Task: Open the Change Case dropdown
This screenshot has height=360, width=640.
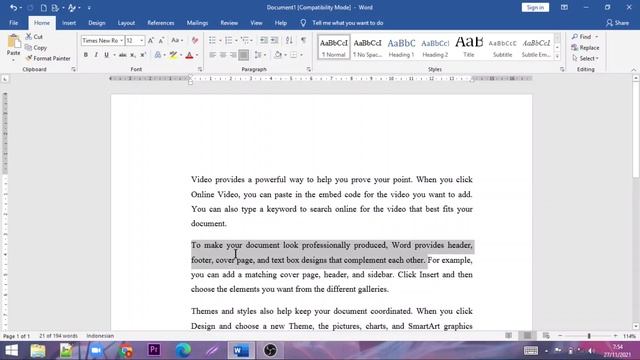Action: click(x=177, y=40)
